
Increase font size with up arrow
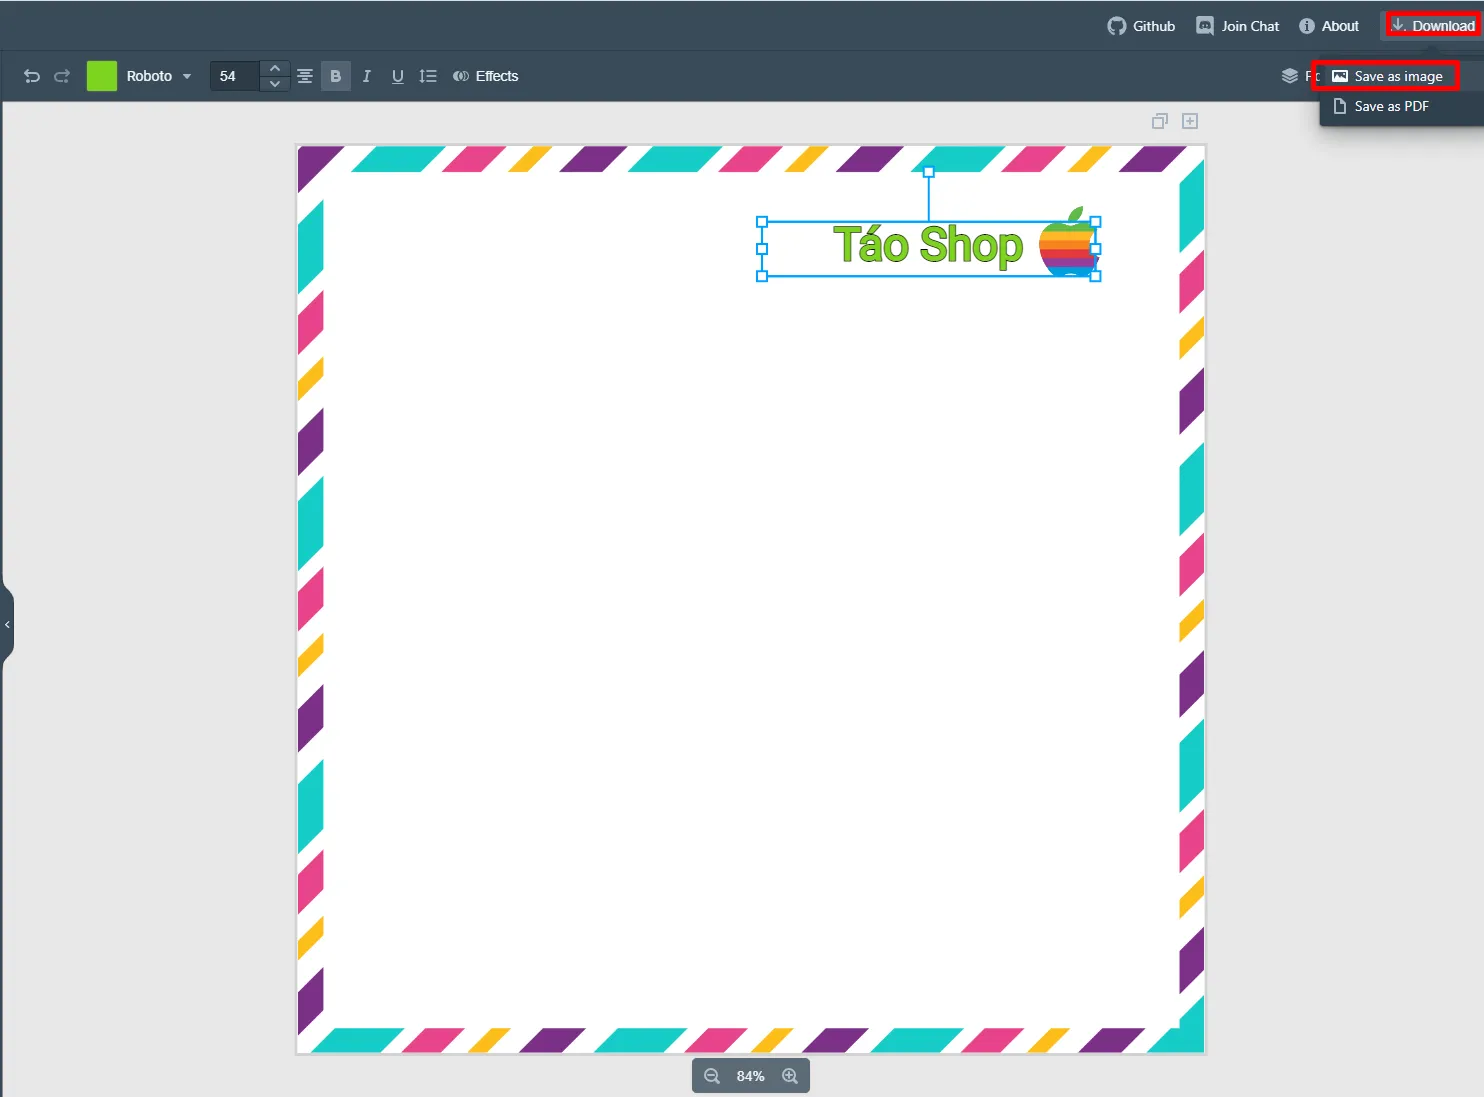pos(275,68)
